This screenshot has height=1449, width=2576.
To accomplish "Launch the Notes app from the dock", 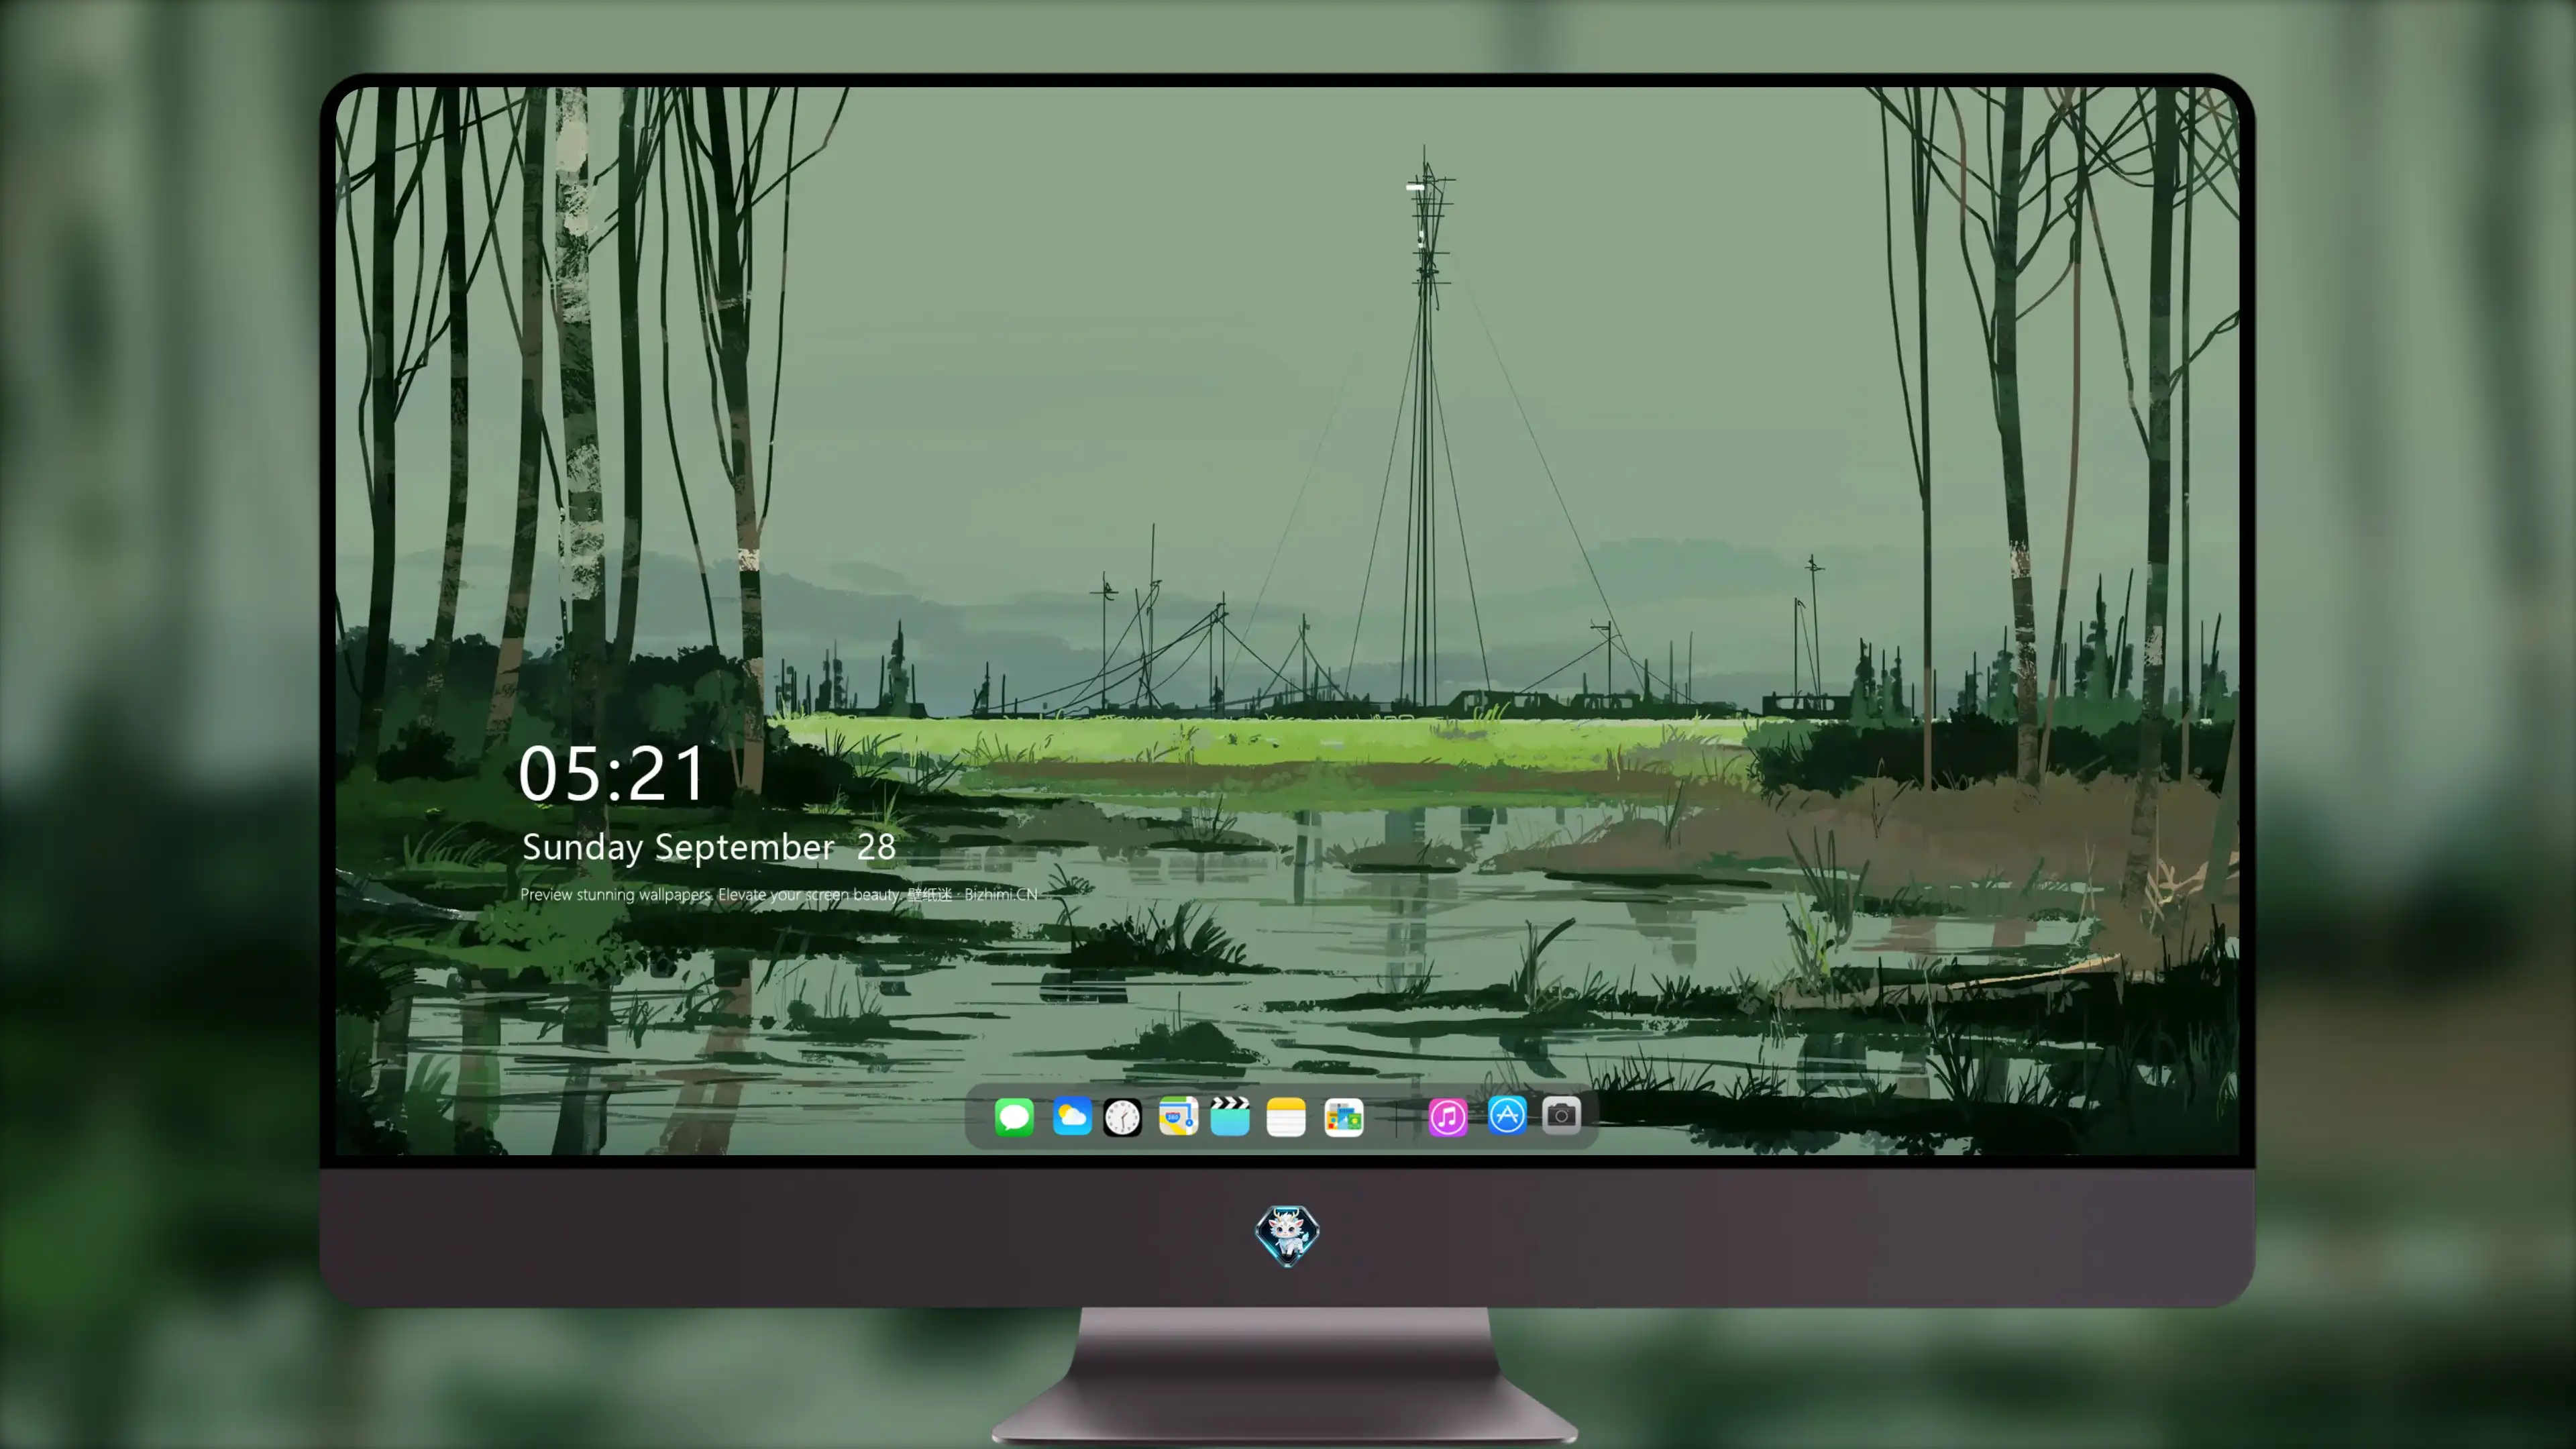I will (x=1286, y=1117).
